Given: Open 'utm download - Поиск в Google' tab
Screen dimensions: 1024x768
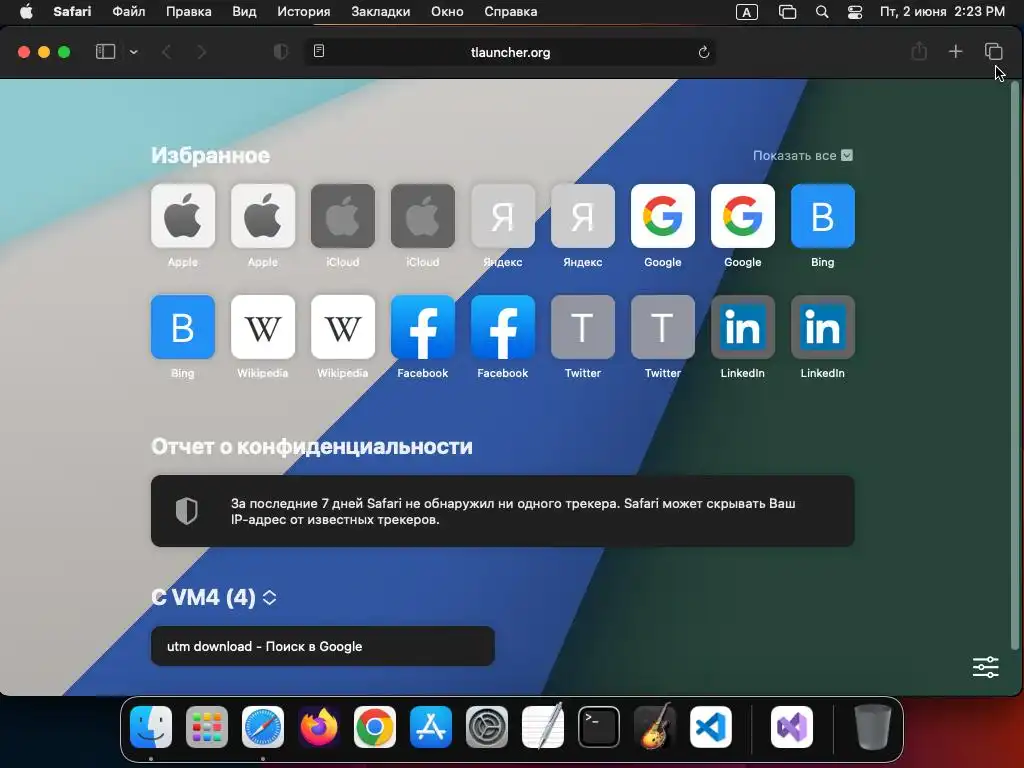Looking at the screenshot, I should (x=323, y=646).
